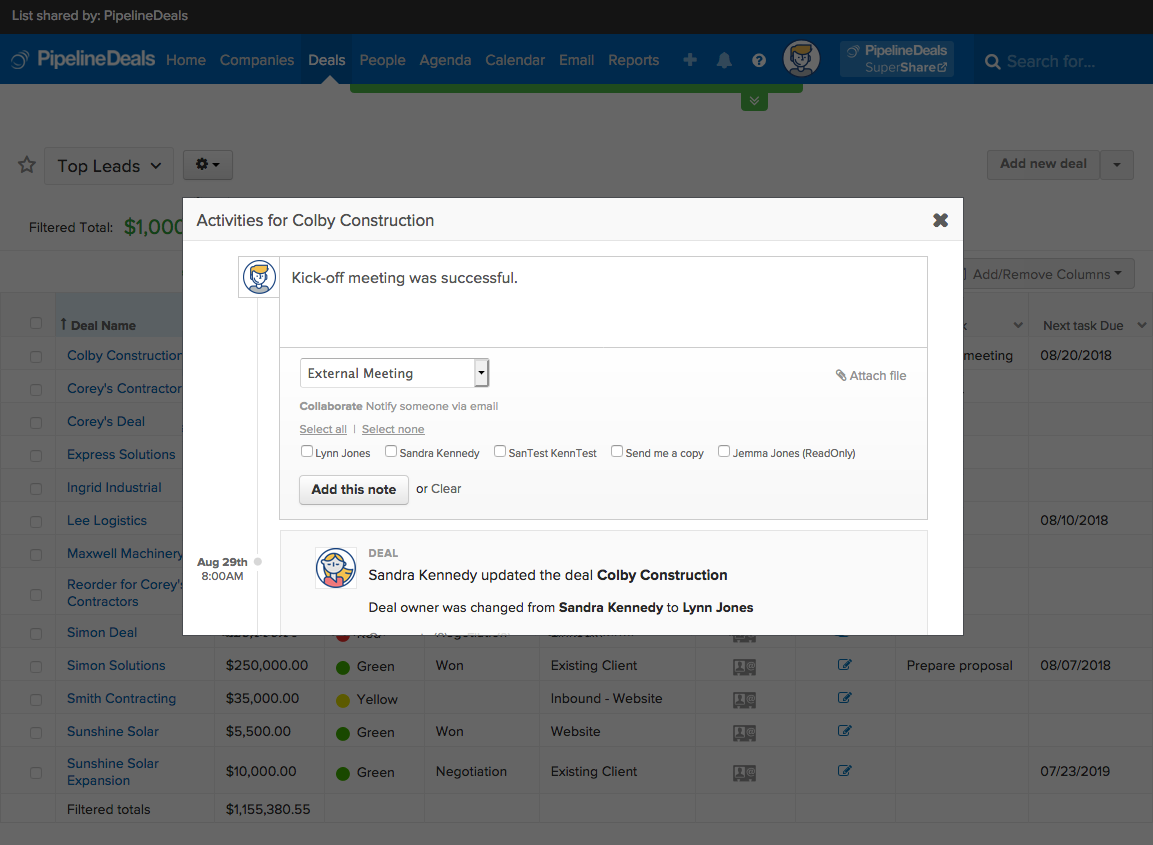Click green status dot in Sunshine Solar Expansion row

tap(343, 774)
